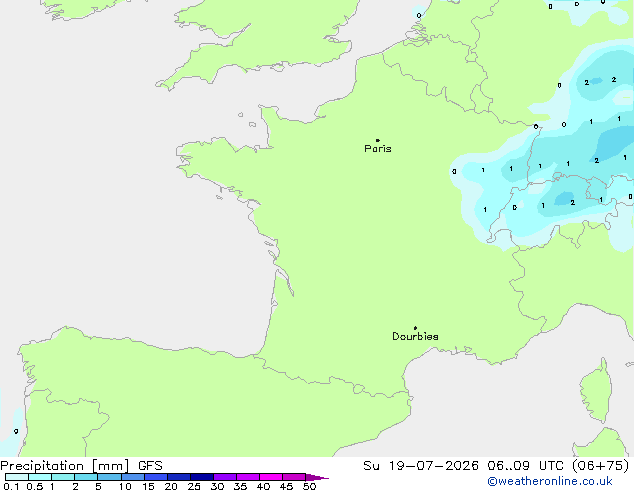Pick the 30–35 mm legend swatch
This screenshot has height=490, width=634.
click(225, 477)
